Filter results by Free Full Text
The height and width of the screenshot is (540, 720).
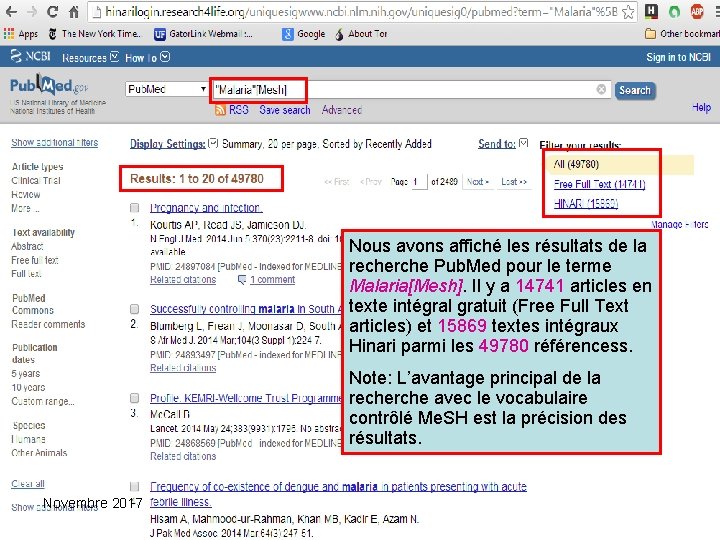[599, 184]
